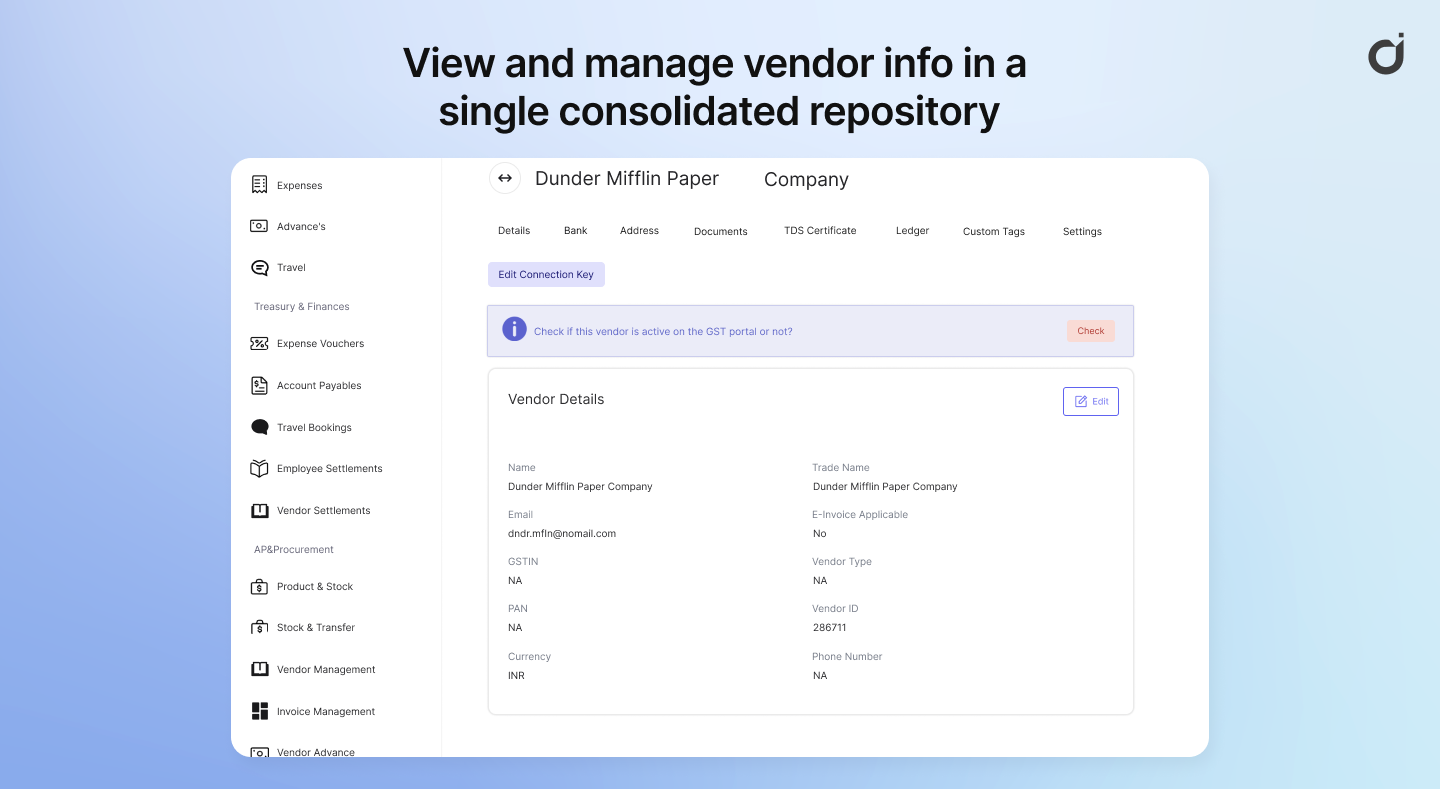Viewport: 1440px width, 789px height.
Task: Click the Check button for GST status
Action: pos(1091,331)
